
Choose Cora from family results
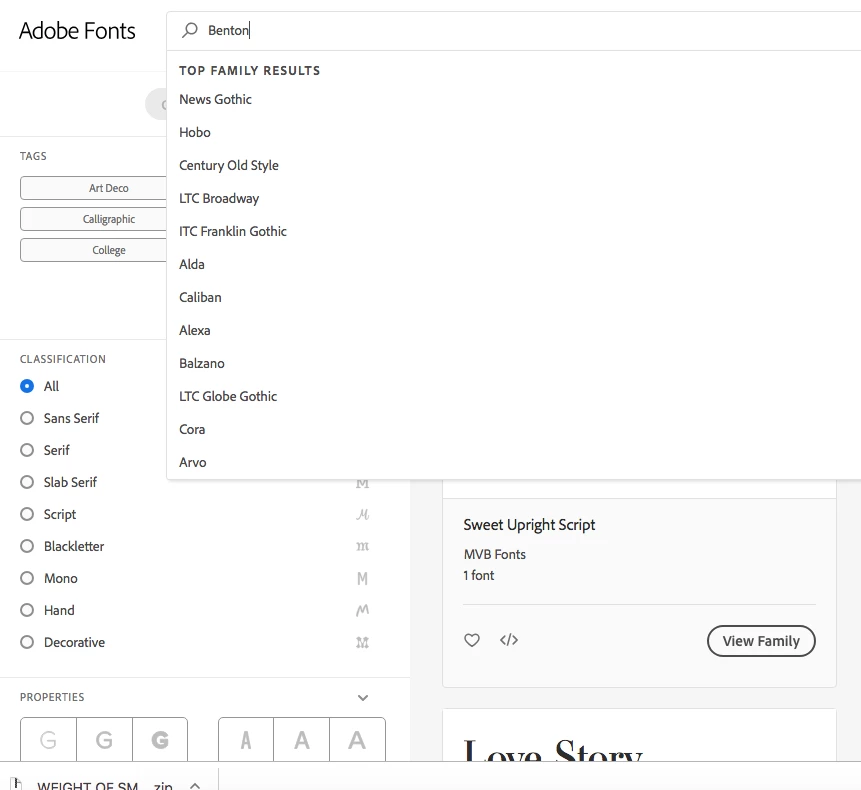pos(192,429)
